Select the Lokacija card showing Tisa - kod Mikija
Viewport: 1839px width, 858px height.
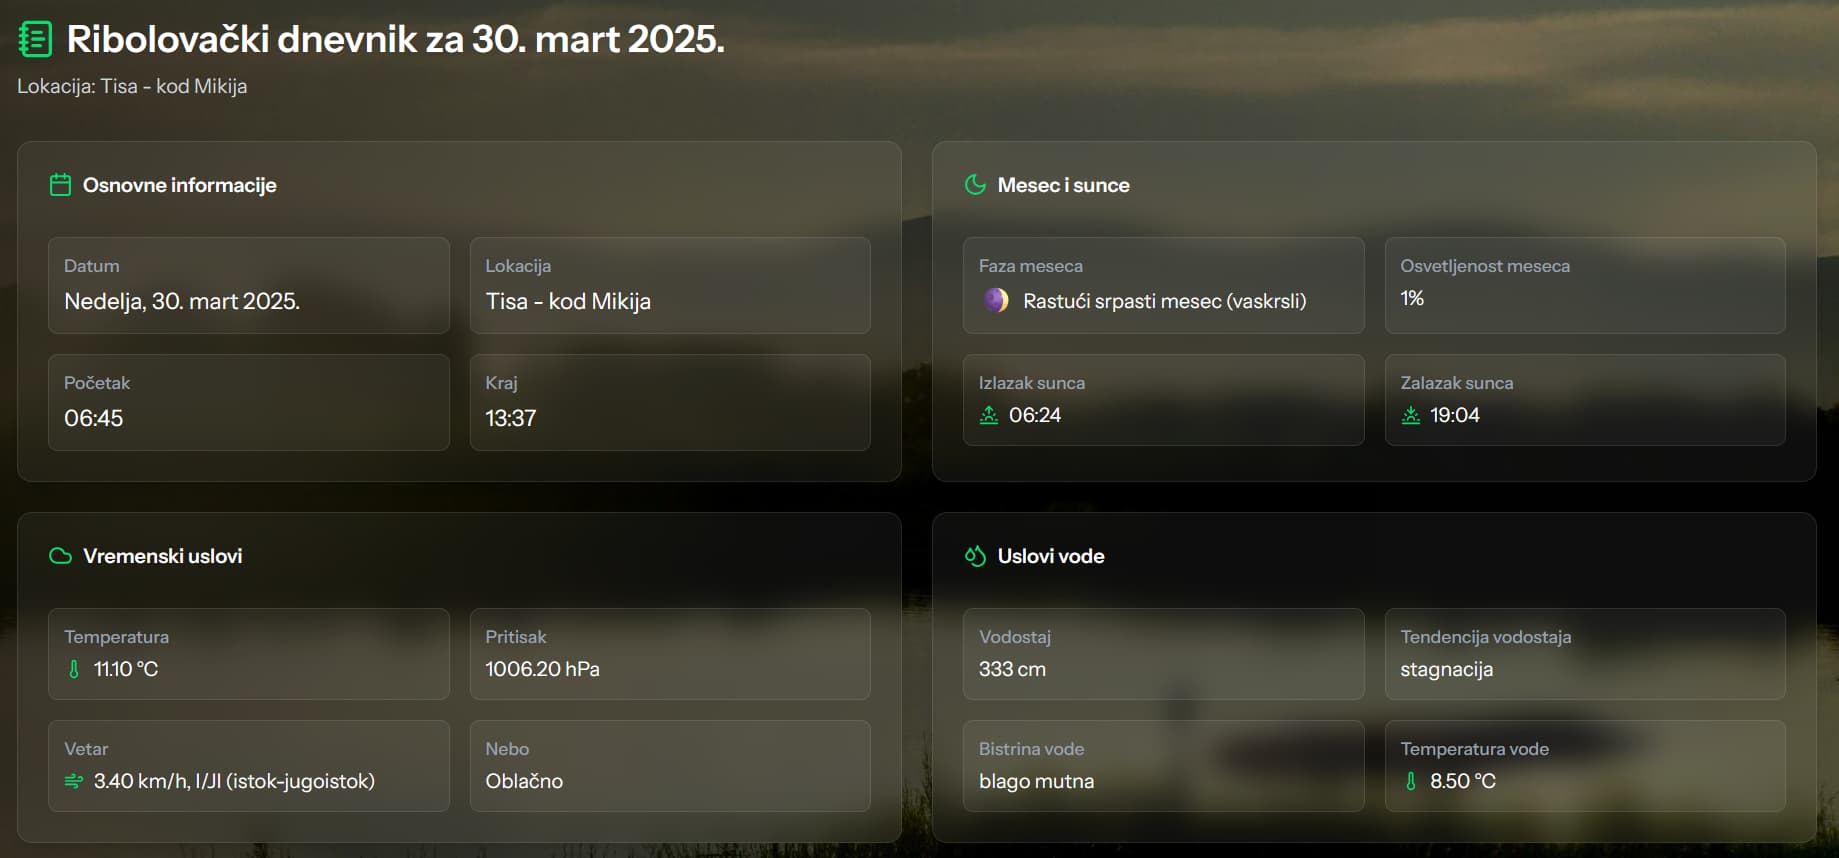click(x=670, y=285)
